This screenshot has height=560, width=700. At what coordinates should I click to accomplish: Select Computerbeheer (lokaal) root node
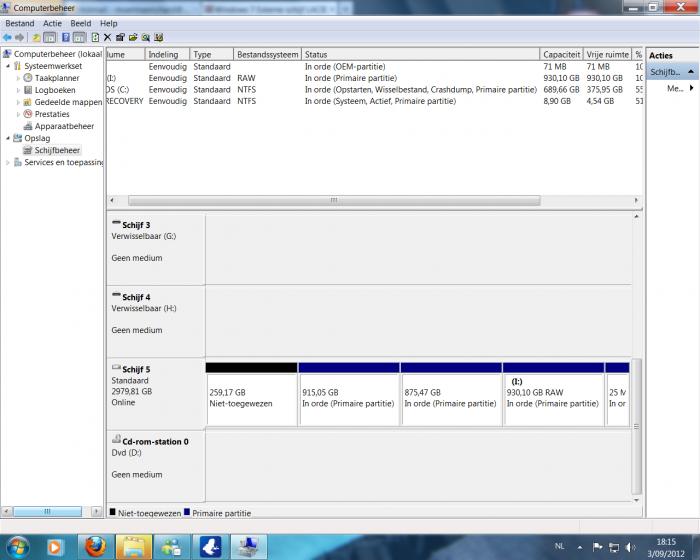[58, 54]
